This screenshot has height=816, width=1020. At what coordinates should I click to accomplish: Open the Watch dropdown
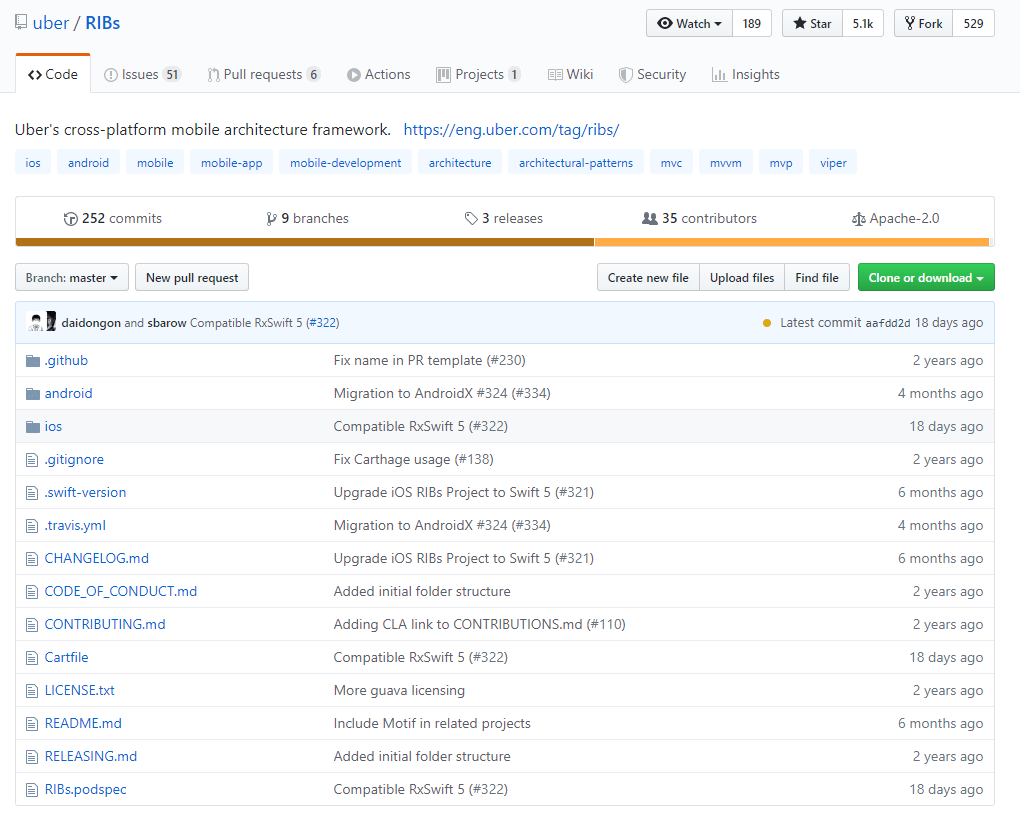point(689,24)
